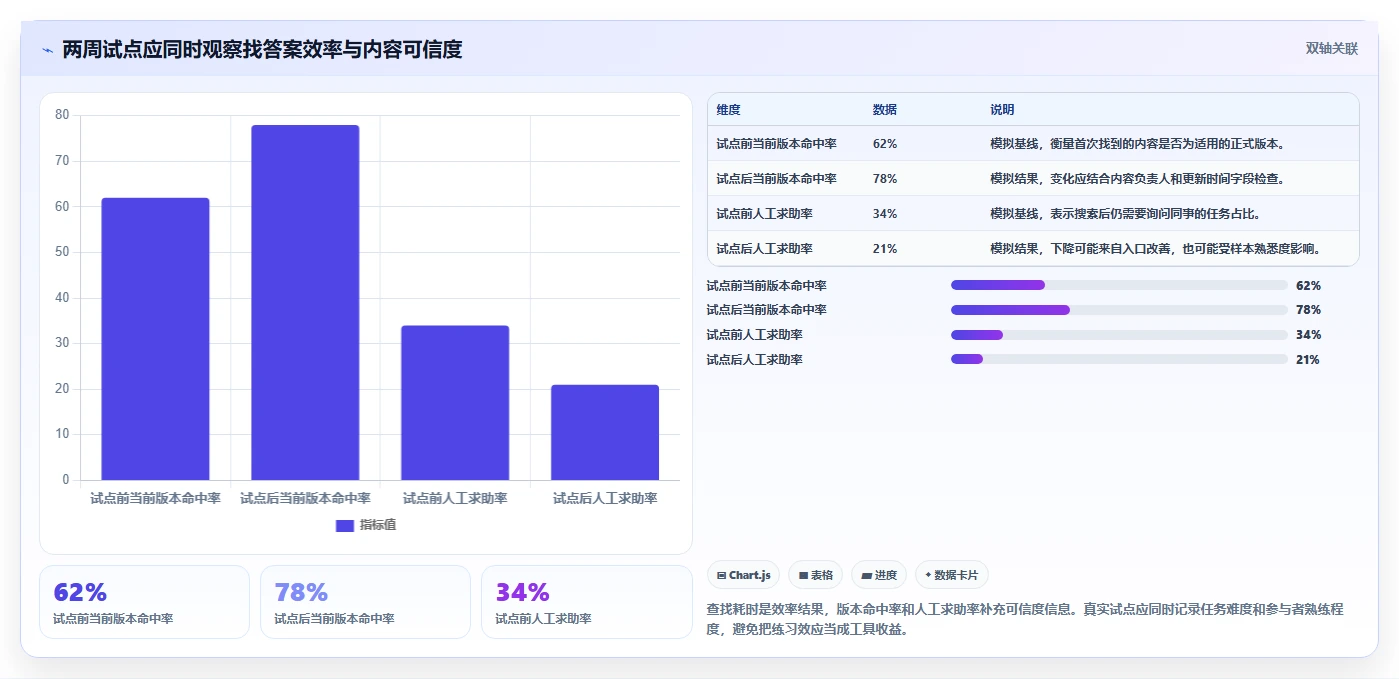Image resolution: width=1399 pixels, height=679 pixels.
Task: Click description starting 模拟结果,下降可能
Action: point(1155,249)
